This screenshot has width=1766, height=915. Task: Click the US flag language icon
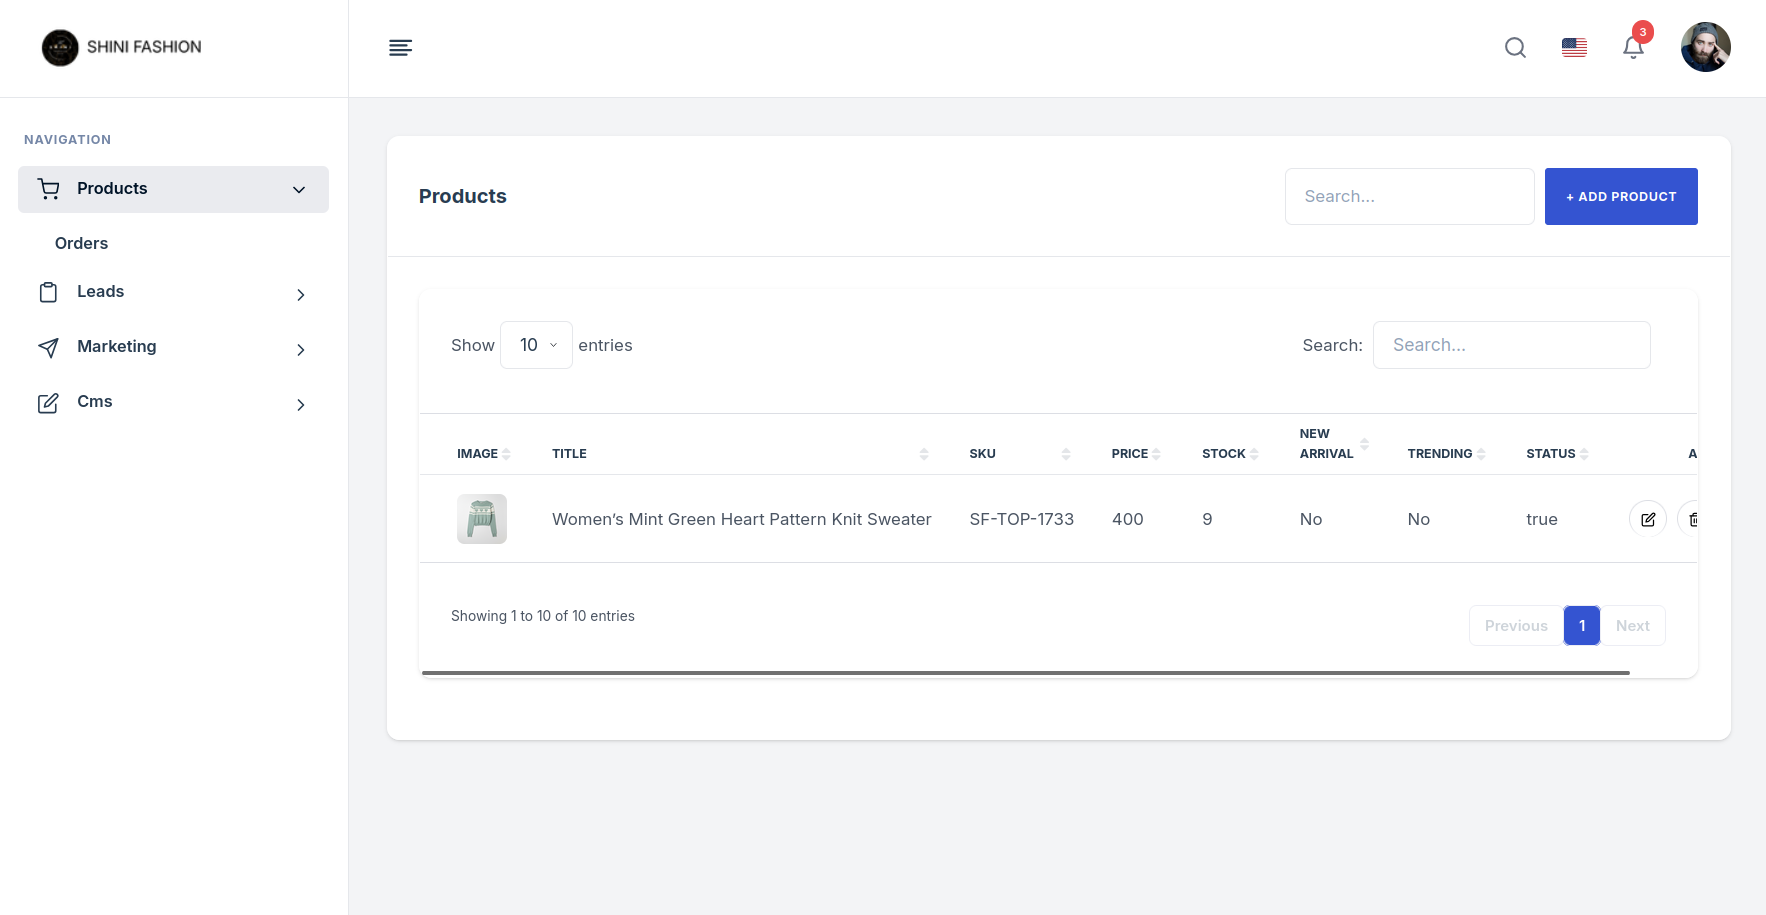(x=1574, y=48)
